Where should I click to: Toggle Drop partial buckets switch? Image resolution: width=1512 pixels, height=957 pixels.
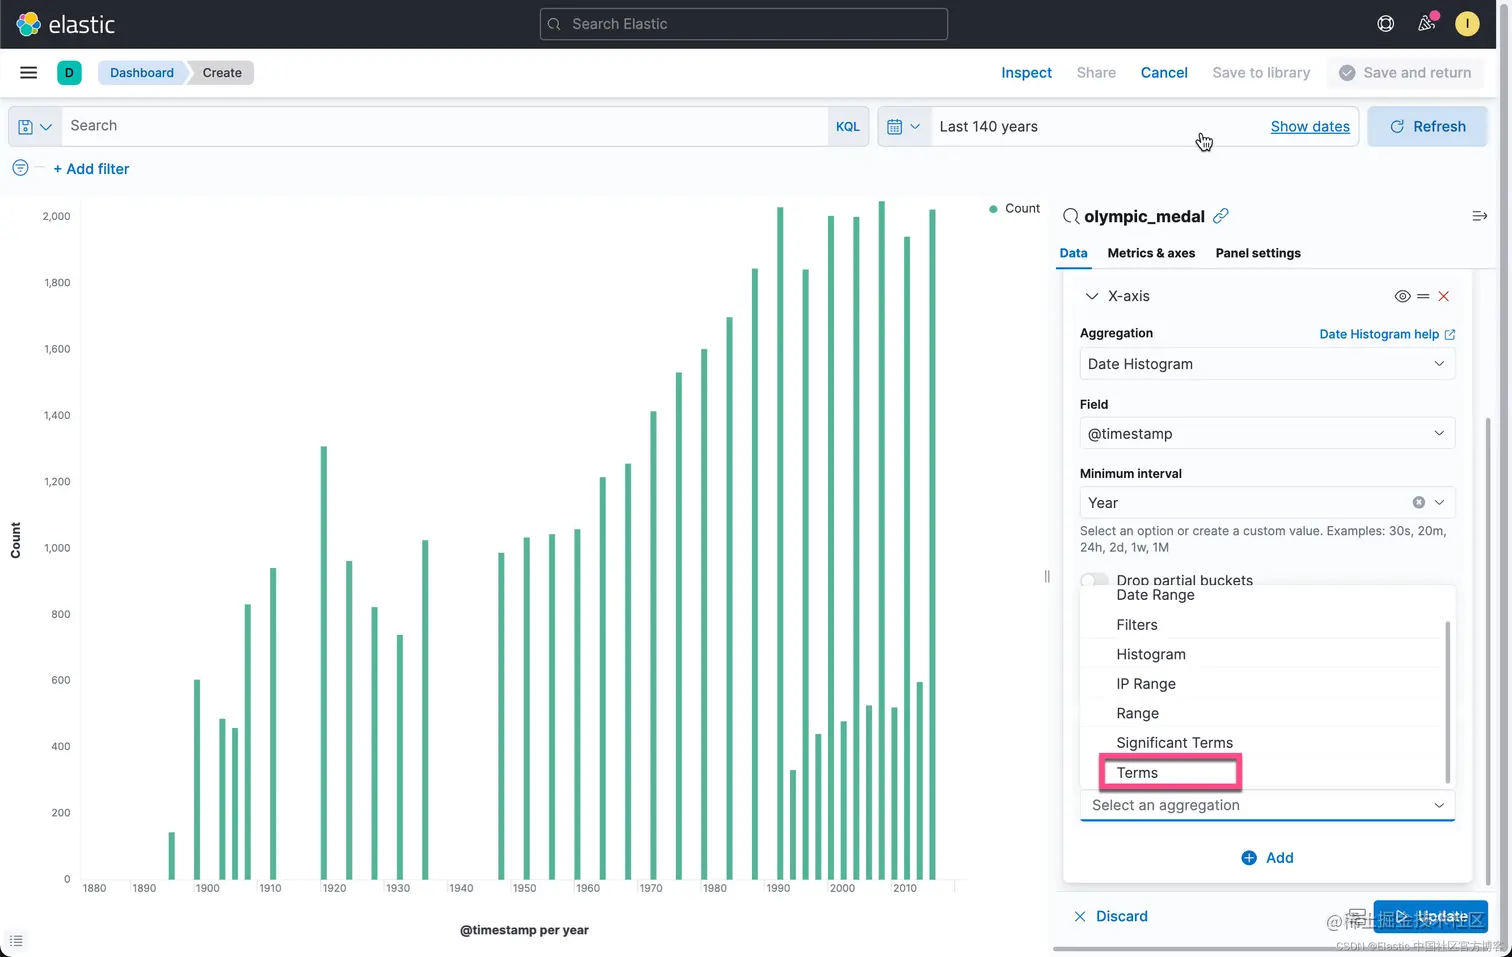[1095, 579]
